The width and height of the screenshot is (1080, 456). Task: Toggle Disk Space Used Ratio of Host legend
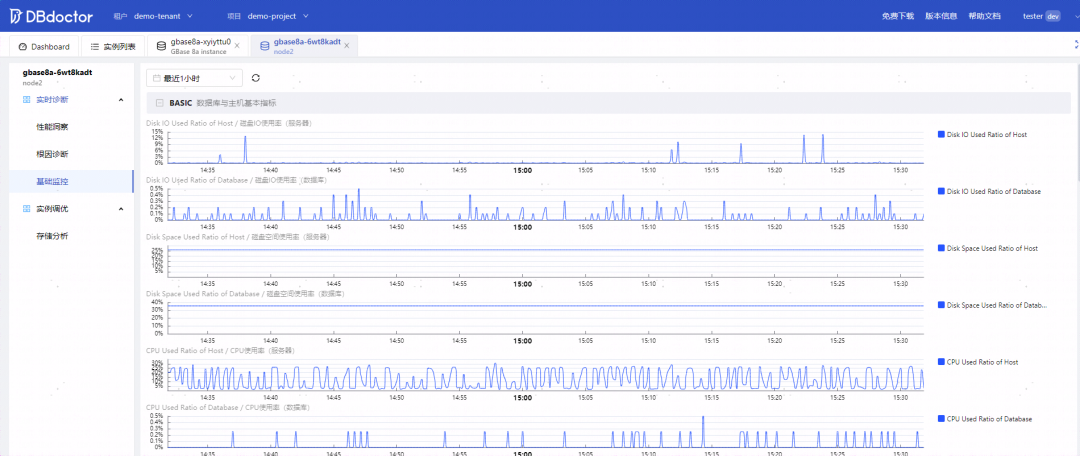(988, 248)
